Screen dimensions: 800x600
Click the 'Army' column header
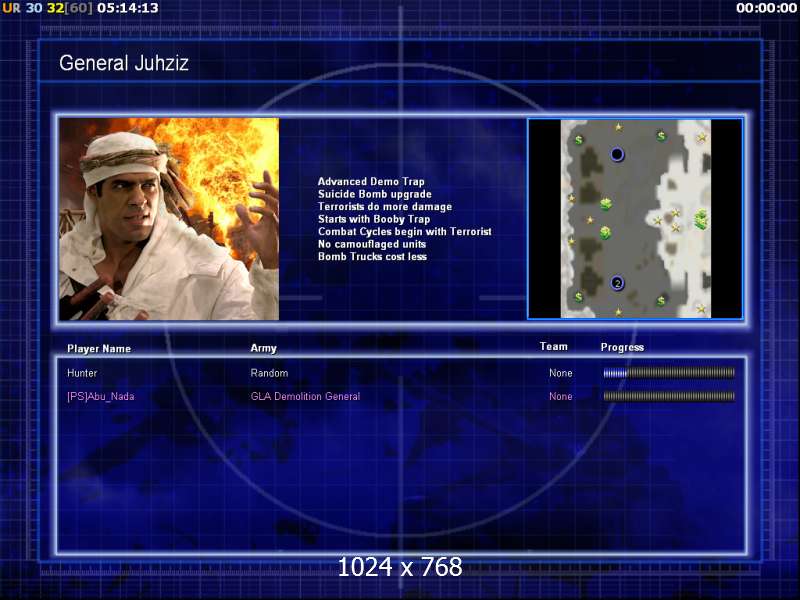[263, 348]
